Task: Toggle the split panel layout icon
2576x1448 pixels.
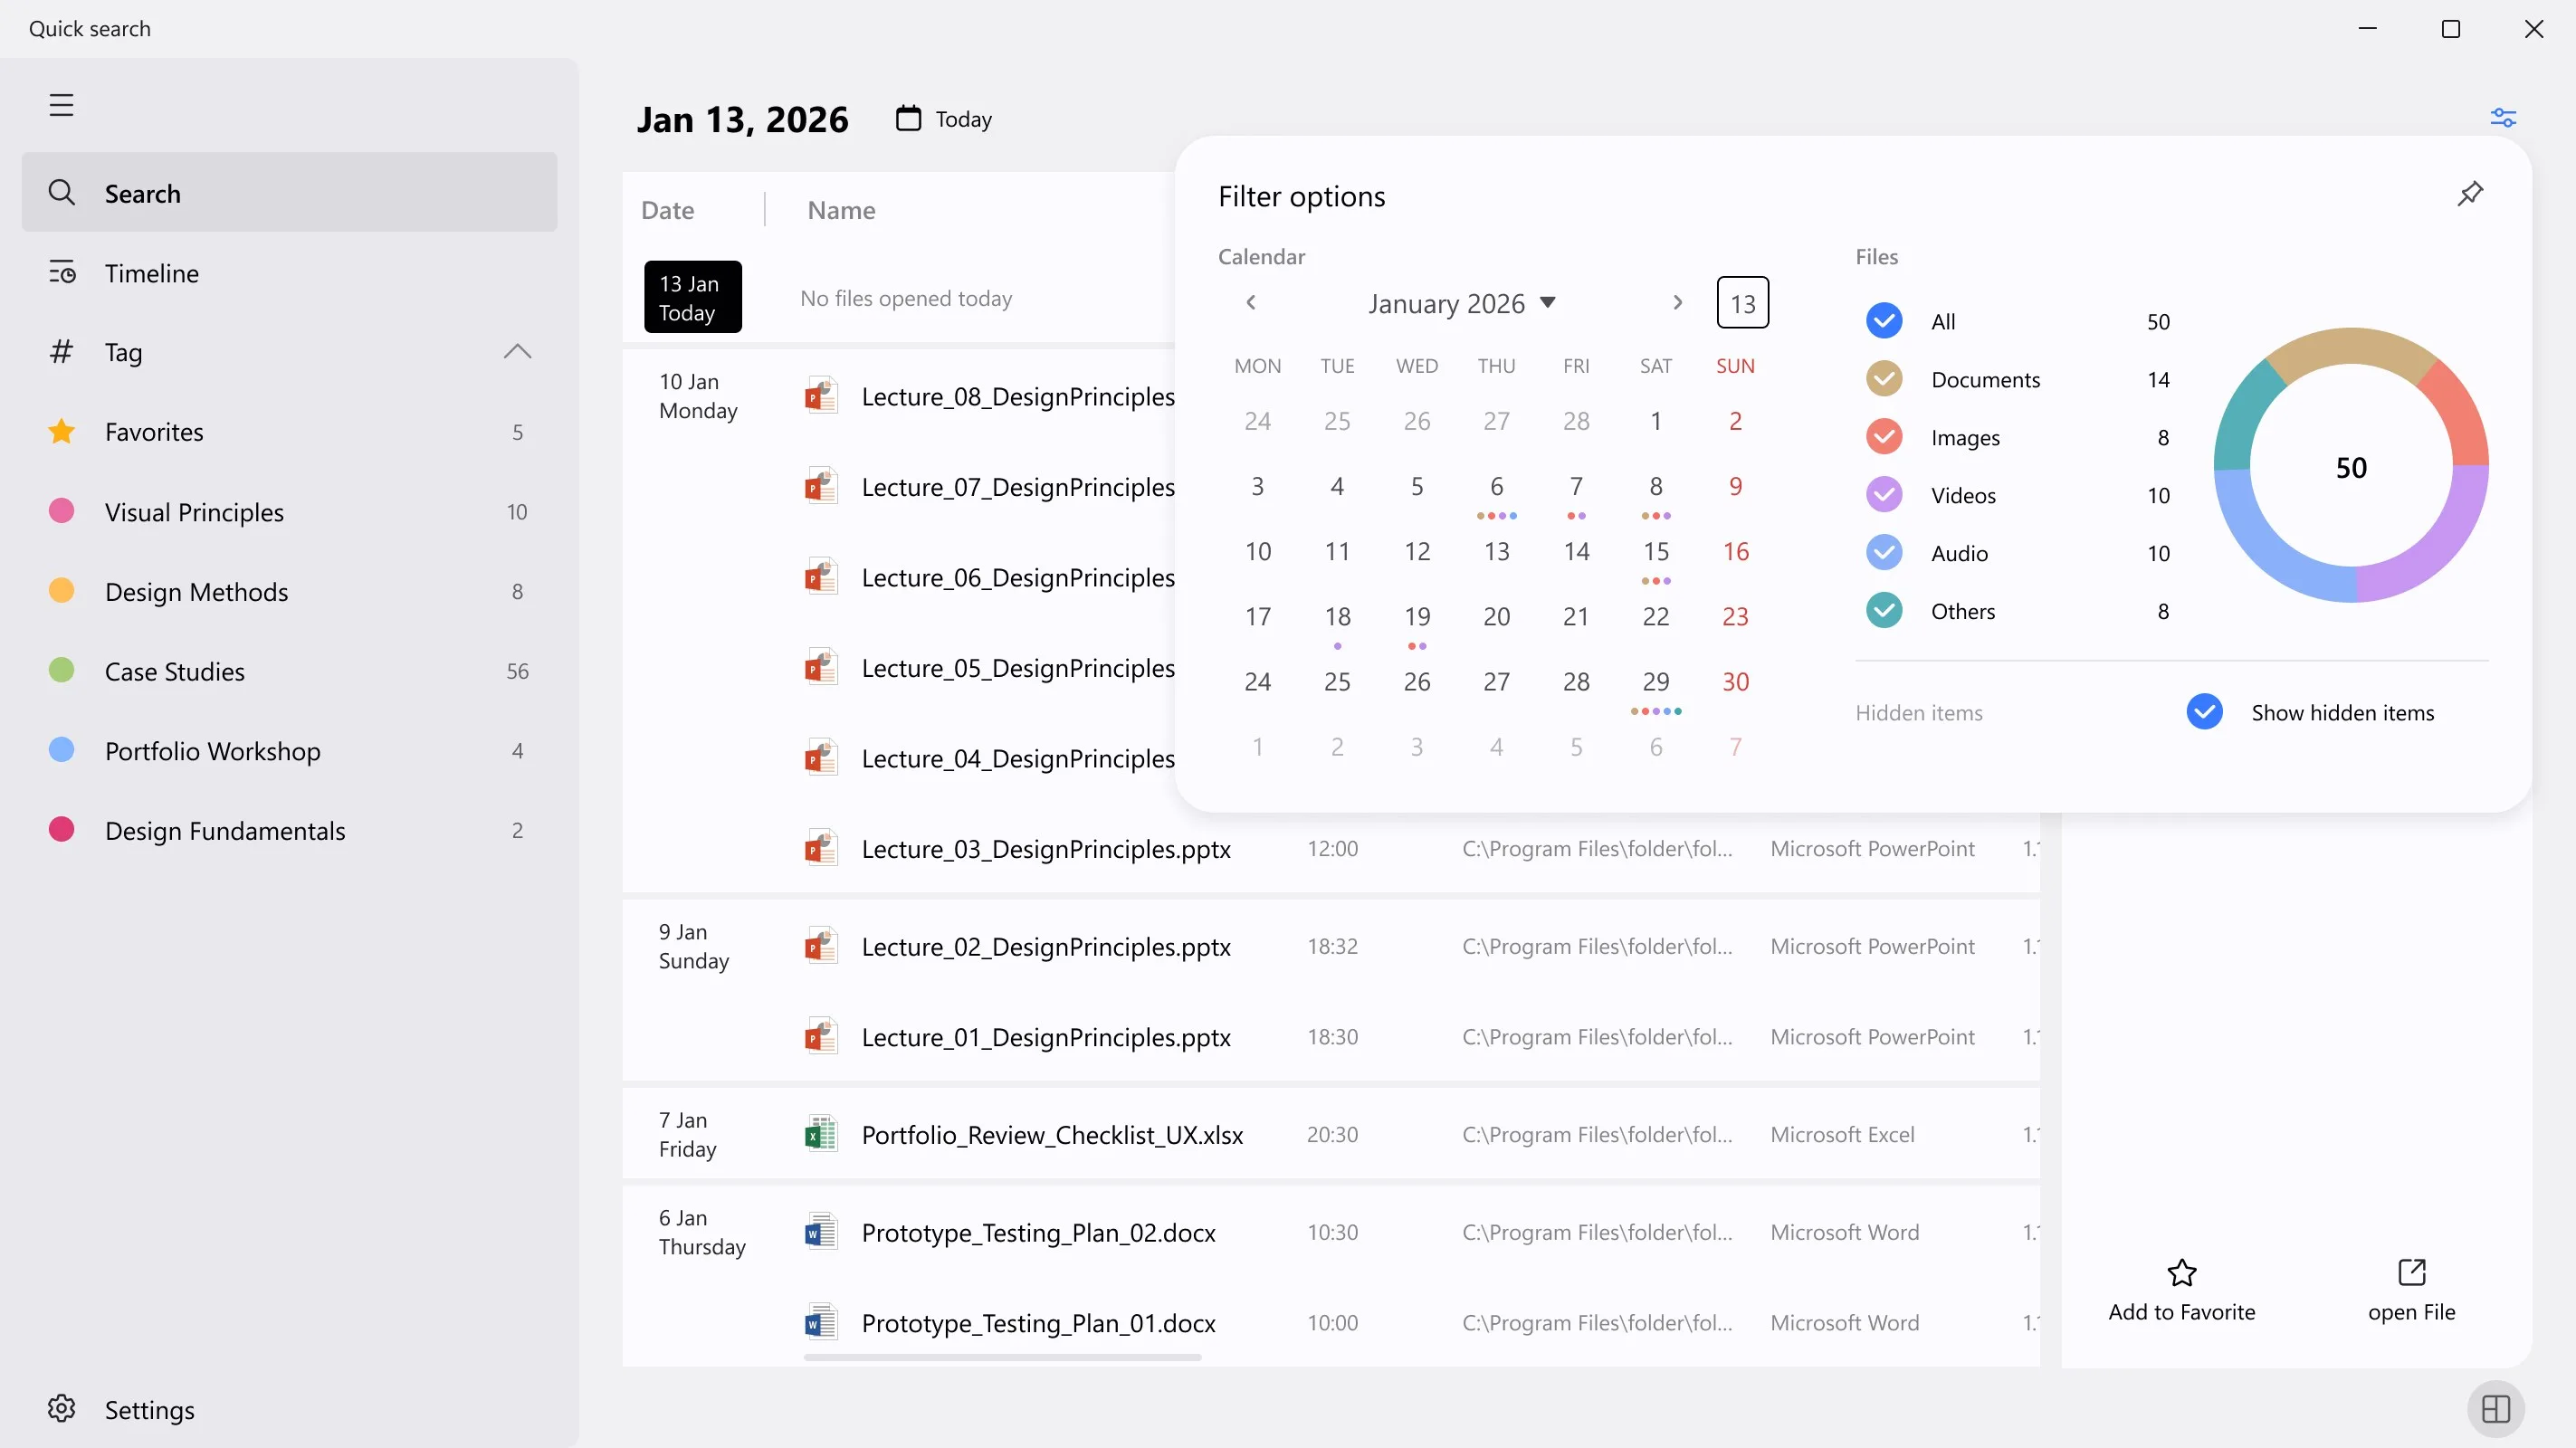Action: (x=2496, y=1409)
